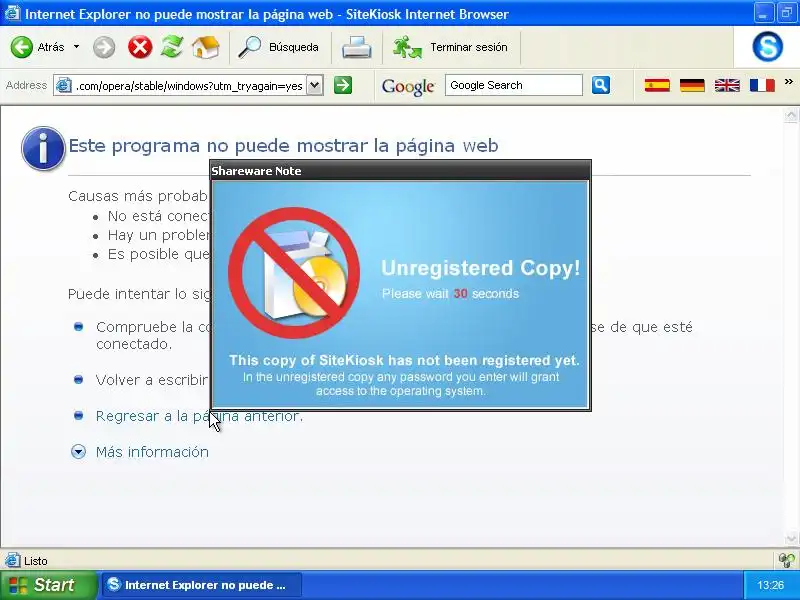This screenshot has width=800, height=600.
Task: Click Regresar a la página anterior link
Action: click(199, 416)
